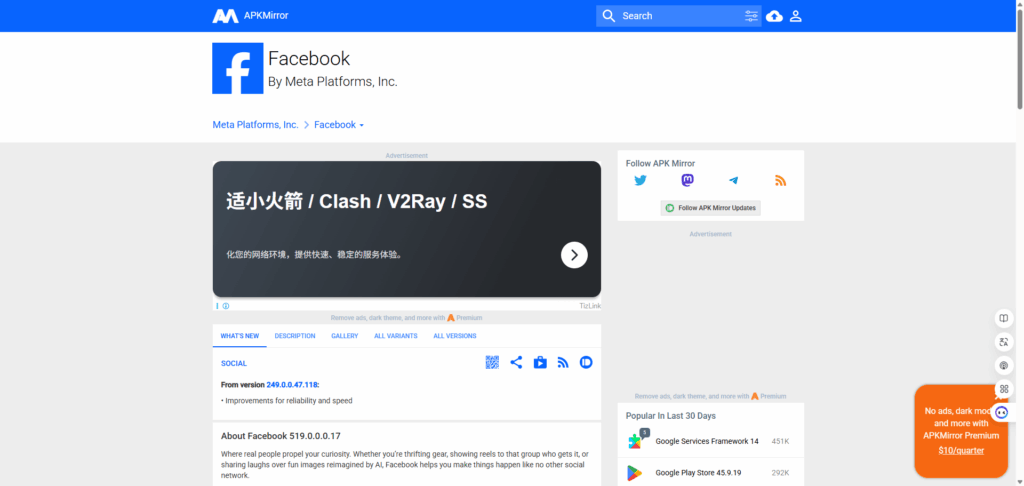Click the APKMirror logo in the header
The image size is (1024, 486).
pyautogui.click(x=225, y=16)
